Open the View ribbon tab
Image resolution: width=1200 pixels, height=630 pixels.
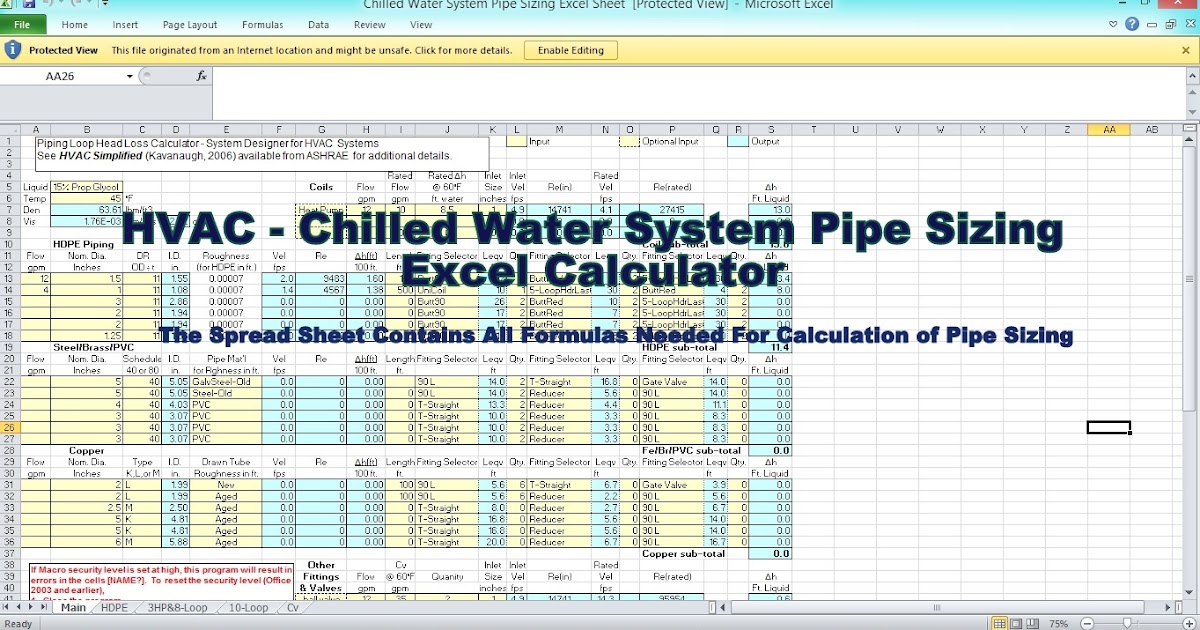click(x=421, y=24)
